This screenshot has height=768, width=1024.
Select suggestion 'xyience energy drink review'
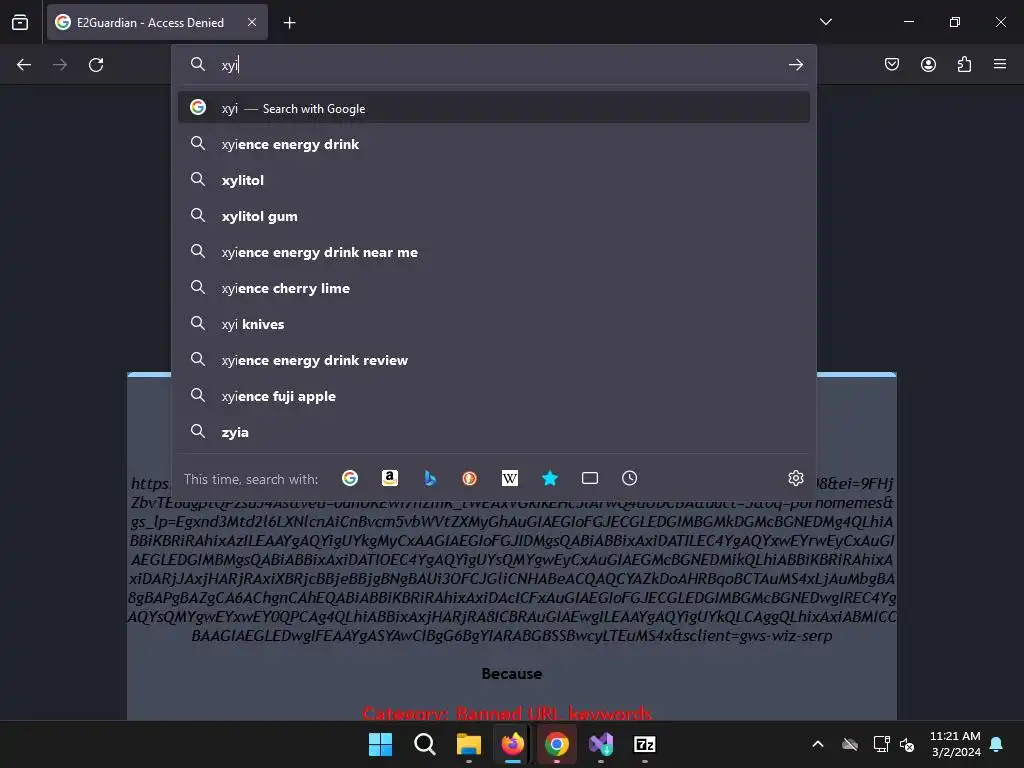click(x=494, y=359)
